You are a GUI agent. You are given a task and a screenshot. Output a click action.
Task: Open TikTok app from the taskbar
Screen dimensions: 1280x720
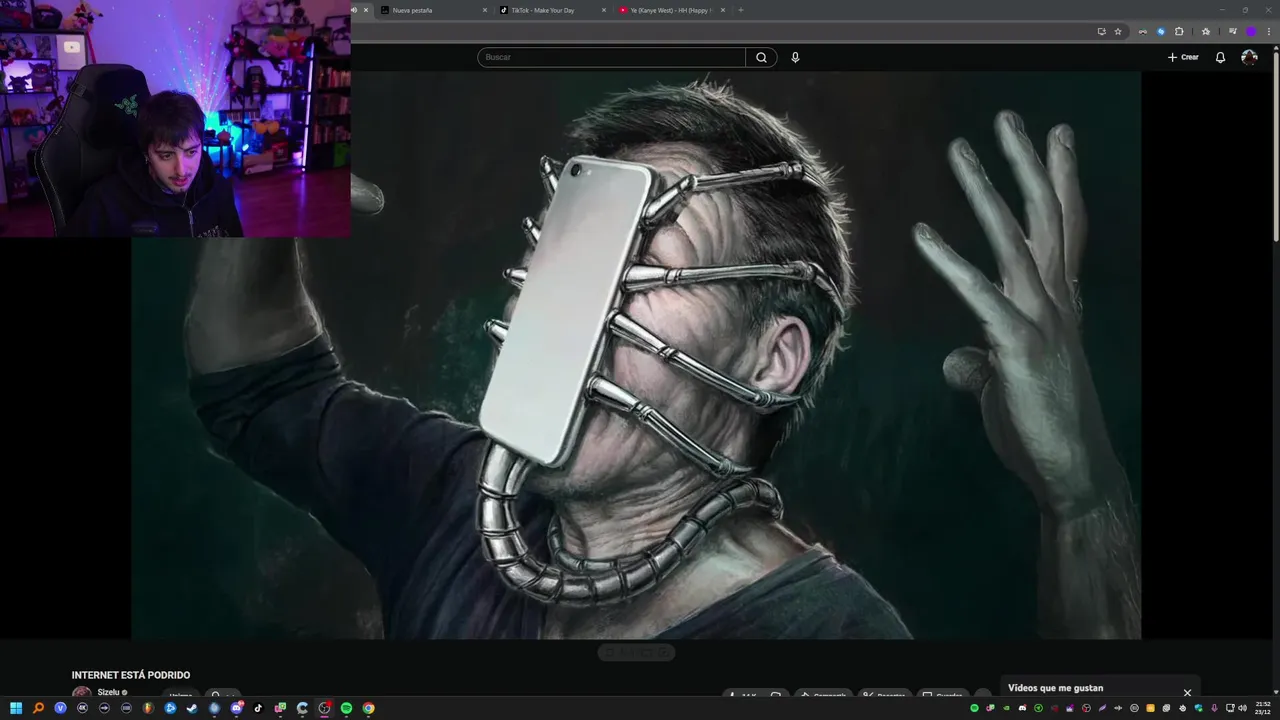[x=258, y=708]
